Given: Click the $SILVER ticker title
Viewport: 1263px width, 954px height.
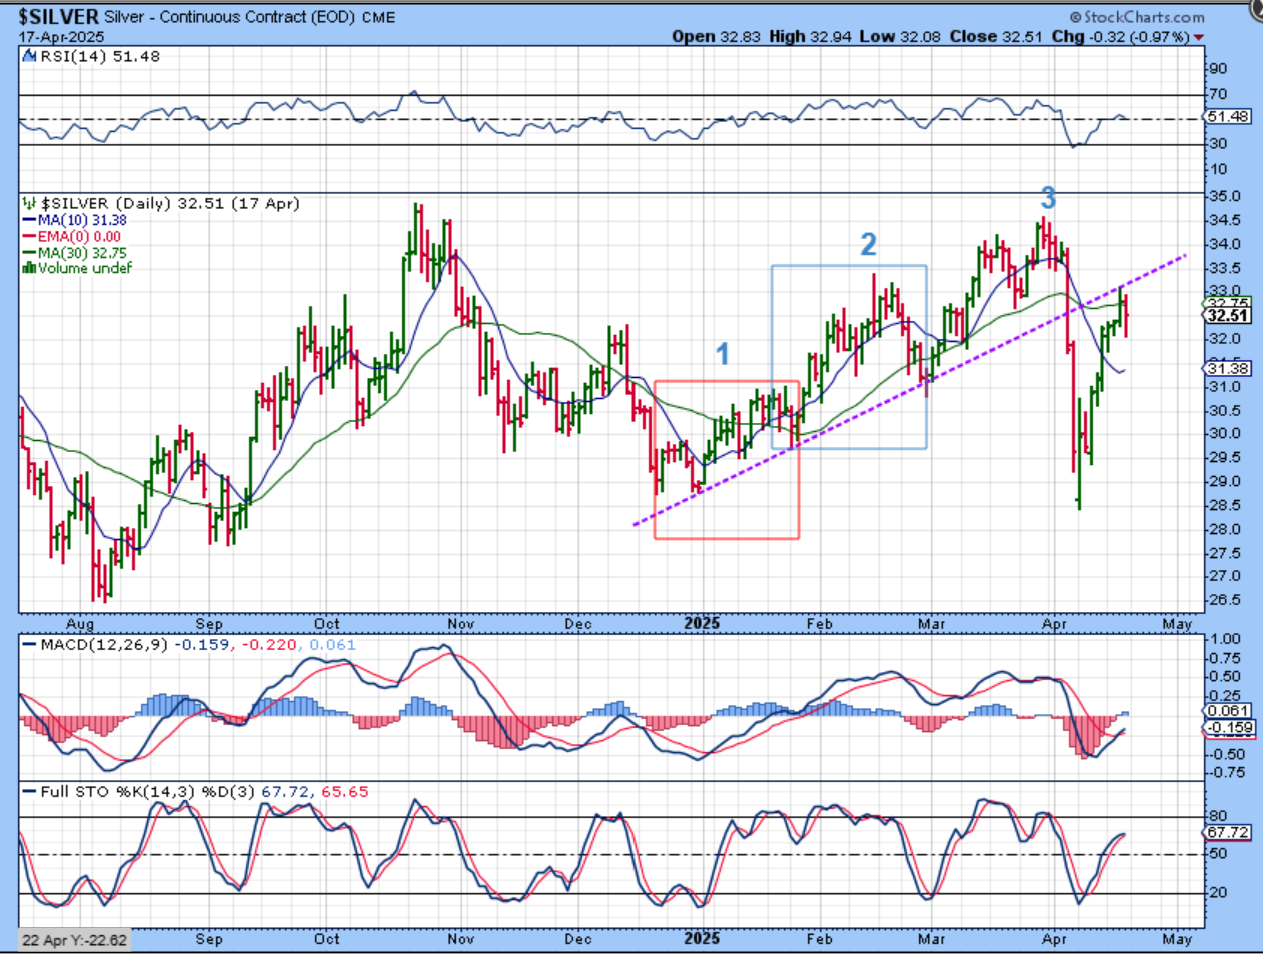Looking at the screenshot, I should tap(58, 17).
